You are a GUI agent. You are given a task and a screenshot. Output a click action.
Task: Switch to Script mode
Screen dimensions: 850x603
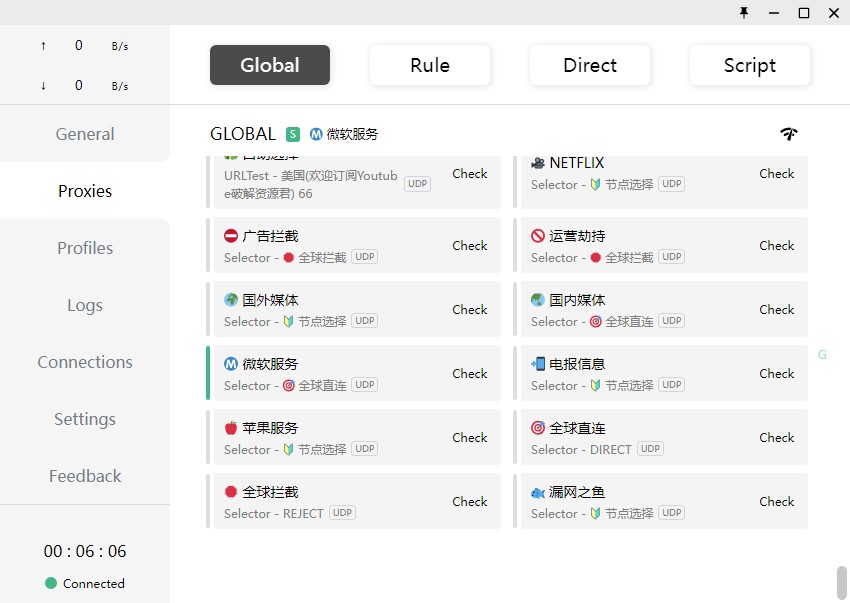tap(750, 65)
